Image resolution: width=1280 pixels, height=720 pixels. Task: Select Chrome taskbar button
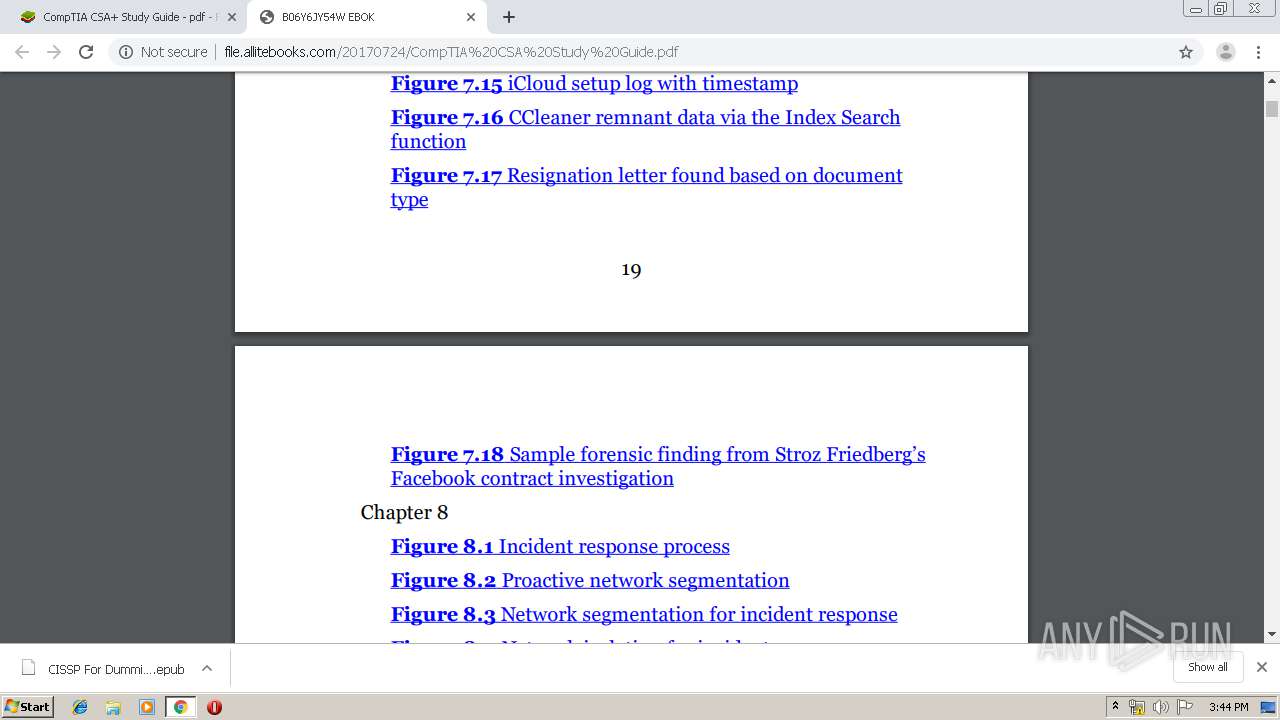pyautogui.click(x=180, y=707)
